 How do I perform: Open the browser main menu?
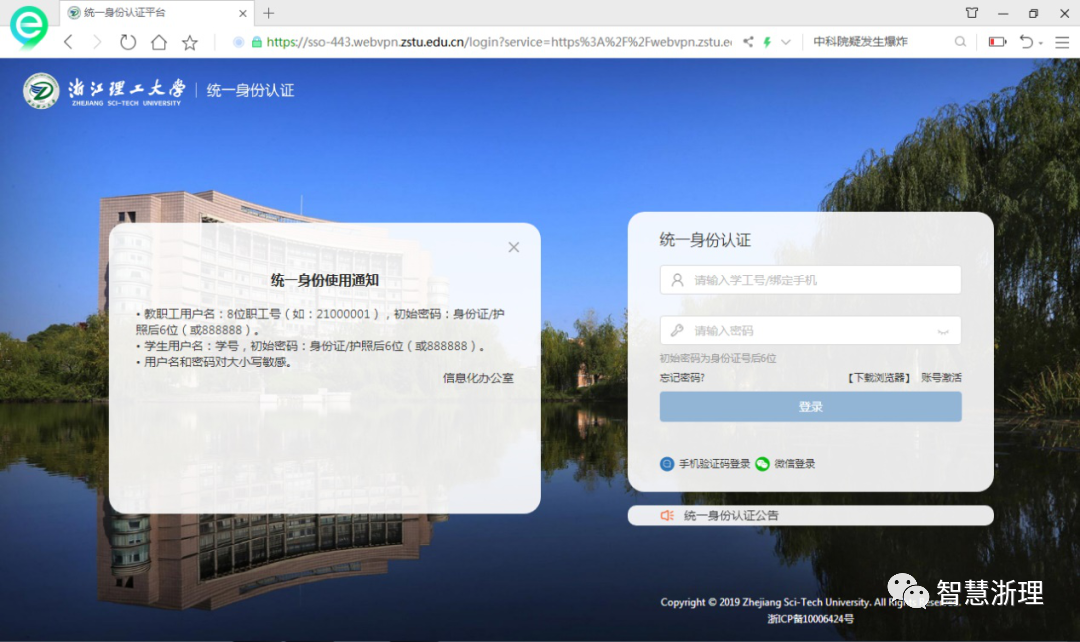click(1059, 42)
